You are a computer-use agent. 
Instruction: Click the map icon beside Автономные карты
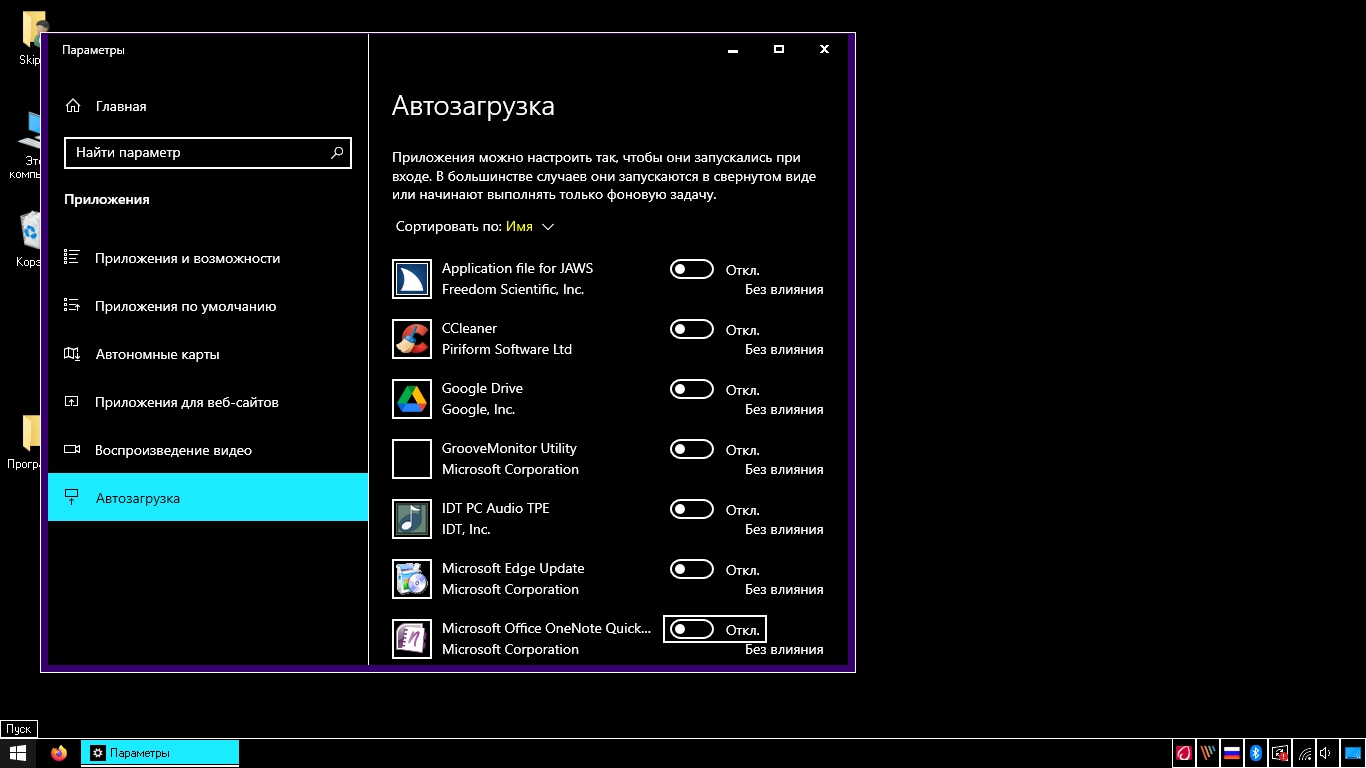[x=72, y=354]
